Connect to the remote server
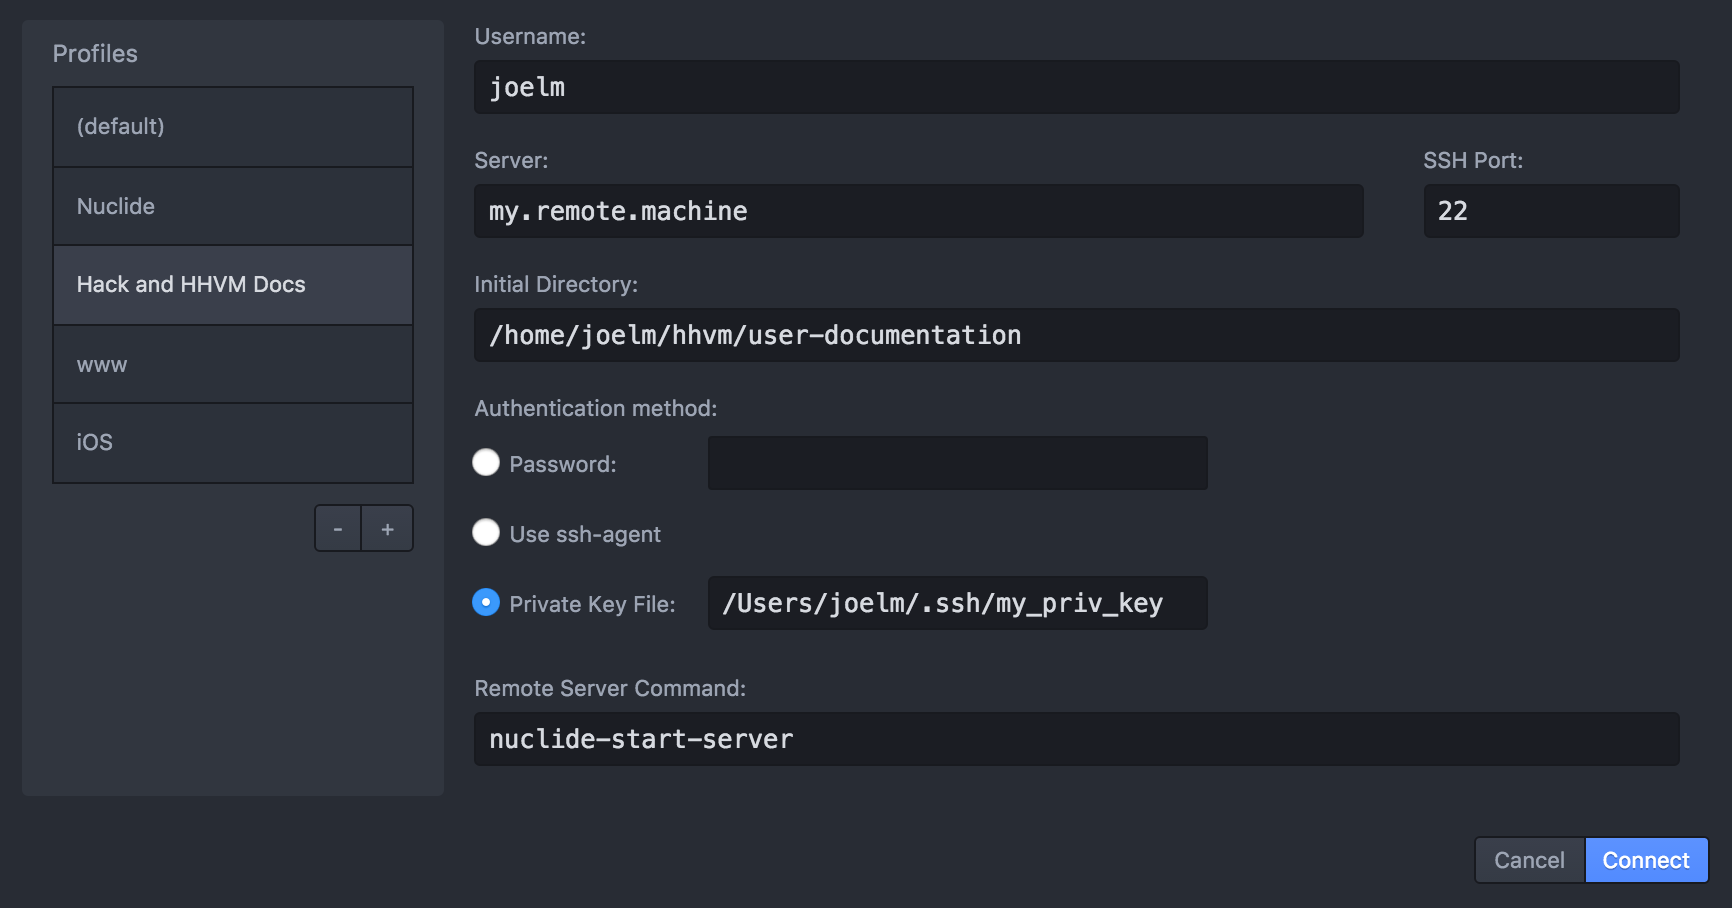 [x=1646, y=860]
